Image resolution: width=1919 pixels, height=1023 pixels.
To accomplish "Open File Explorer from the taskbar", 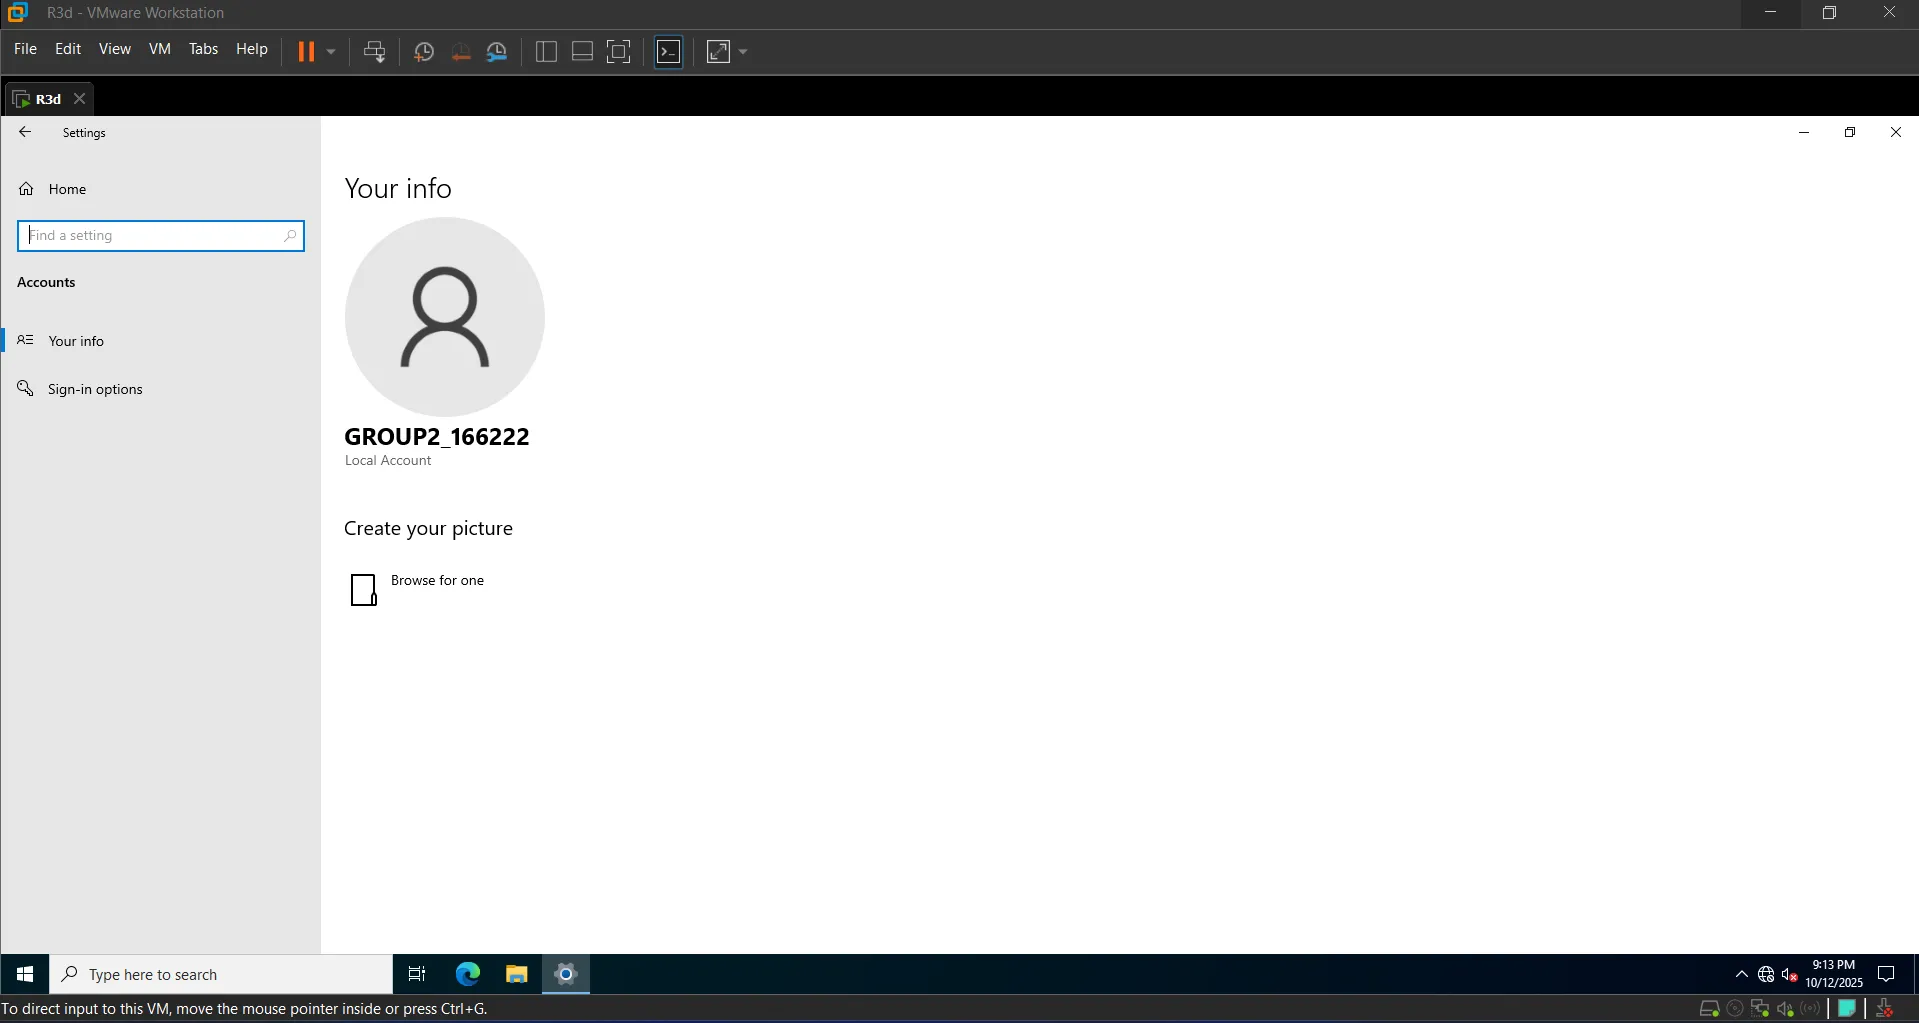I will point(517,974).
